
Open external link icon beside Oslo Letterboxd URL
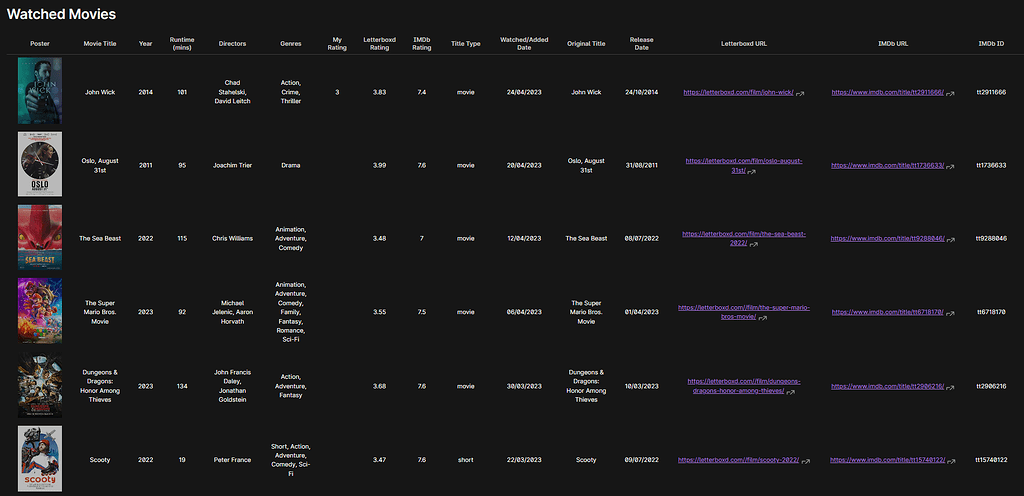pyautogui.click(x=751, y=172)
